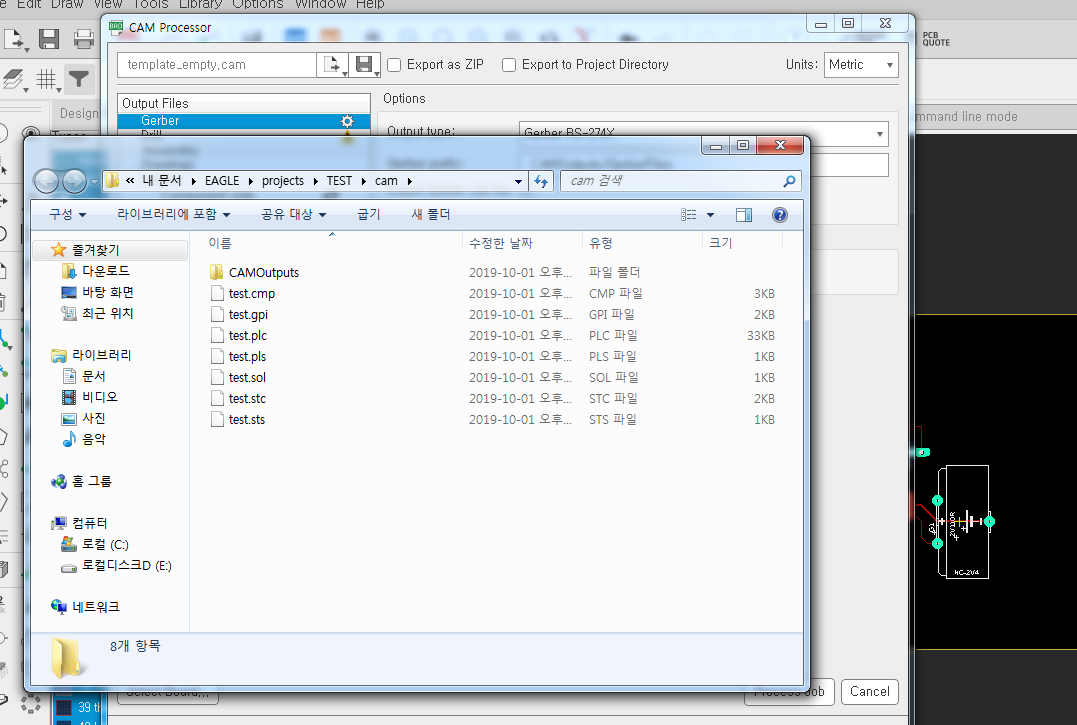Viewport: 1077px width, 725px height.
Task: Open the Units Metric dropdown
Action: tap(861, 65)
